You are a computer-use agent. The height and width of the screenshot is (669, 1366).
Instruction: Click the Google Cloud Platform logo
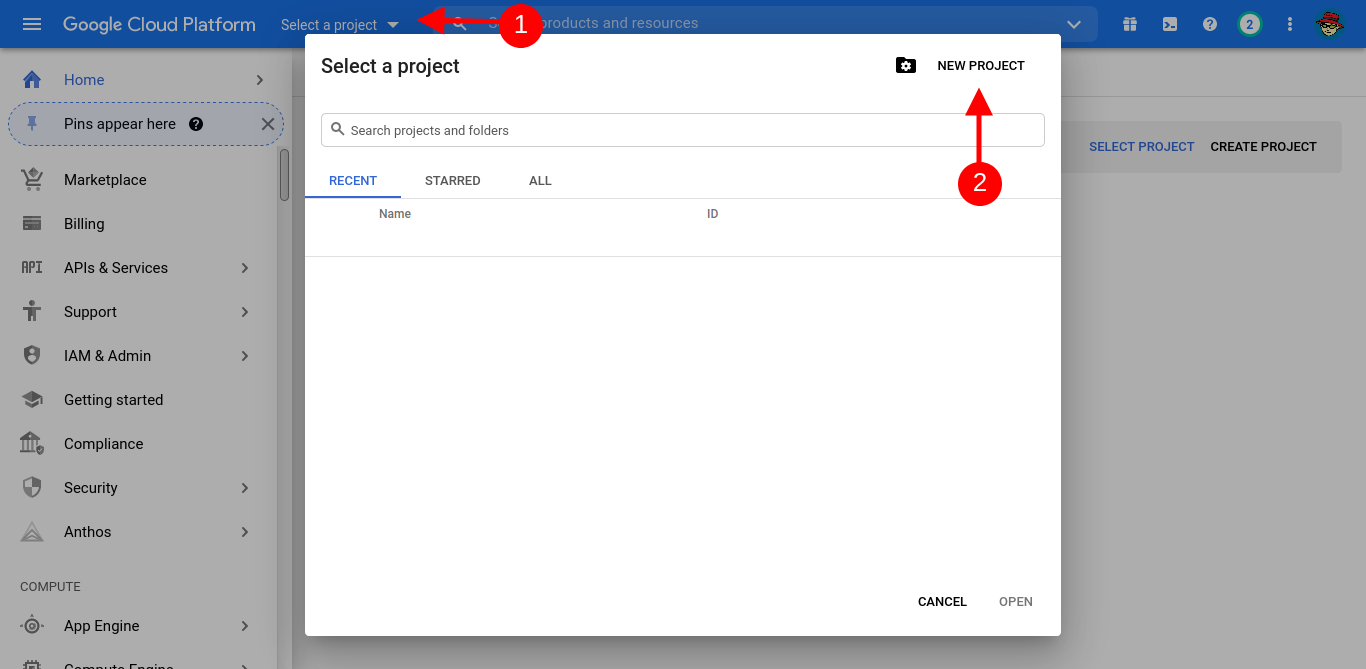click(x=159, y=24)
